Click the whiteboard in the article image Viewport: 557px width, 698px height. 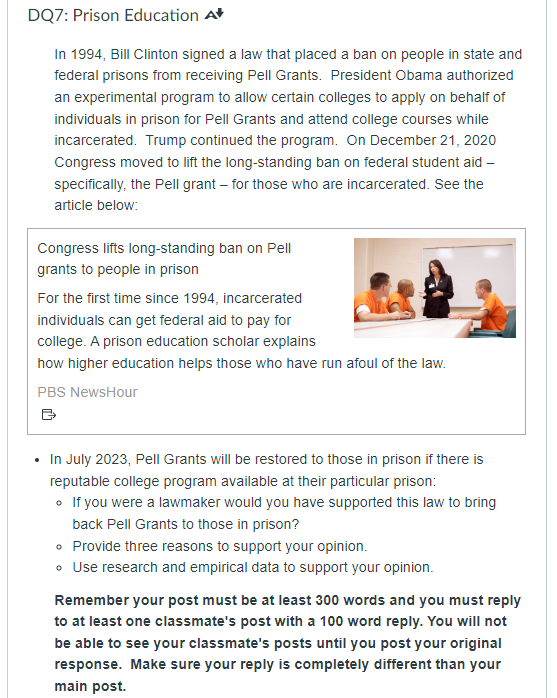(x=468, y=275)
